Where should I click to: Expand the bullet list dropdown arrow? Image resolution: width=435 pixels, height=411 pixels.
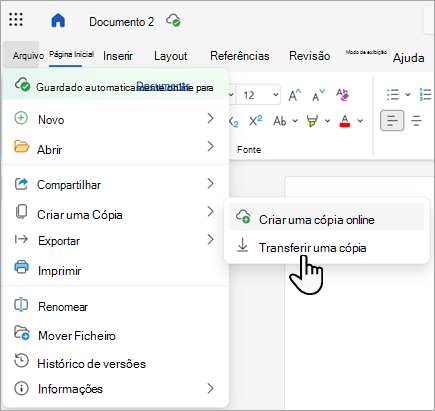click(x=407, y=95)
